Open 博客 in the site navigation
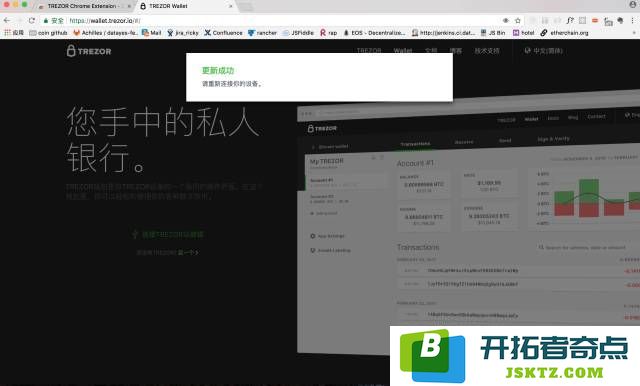Screen dimensions: 640x386 coord(456,51)
